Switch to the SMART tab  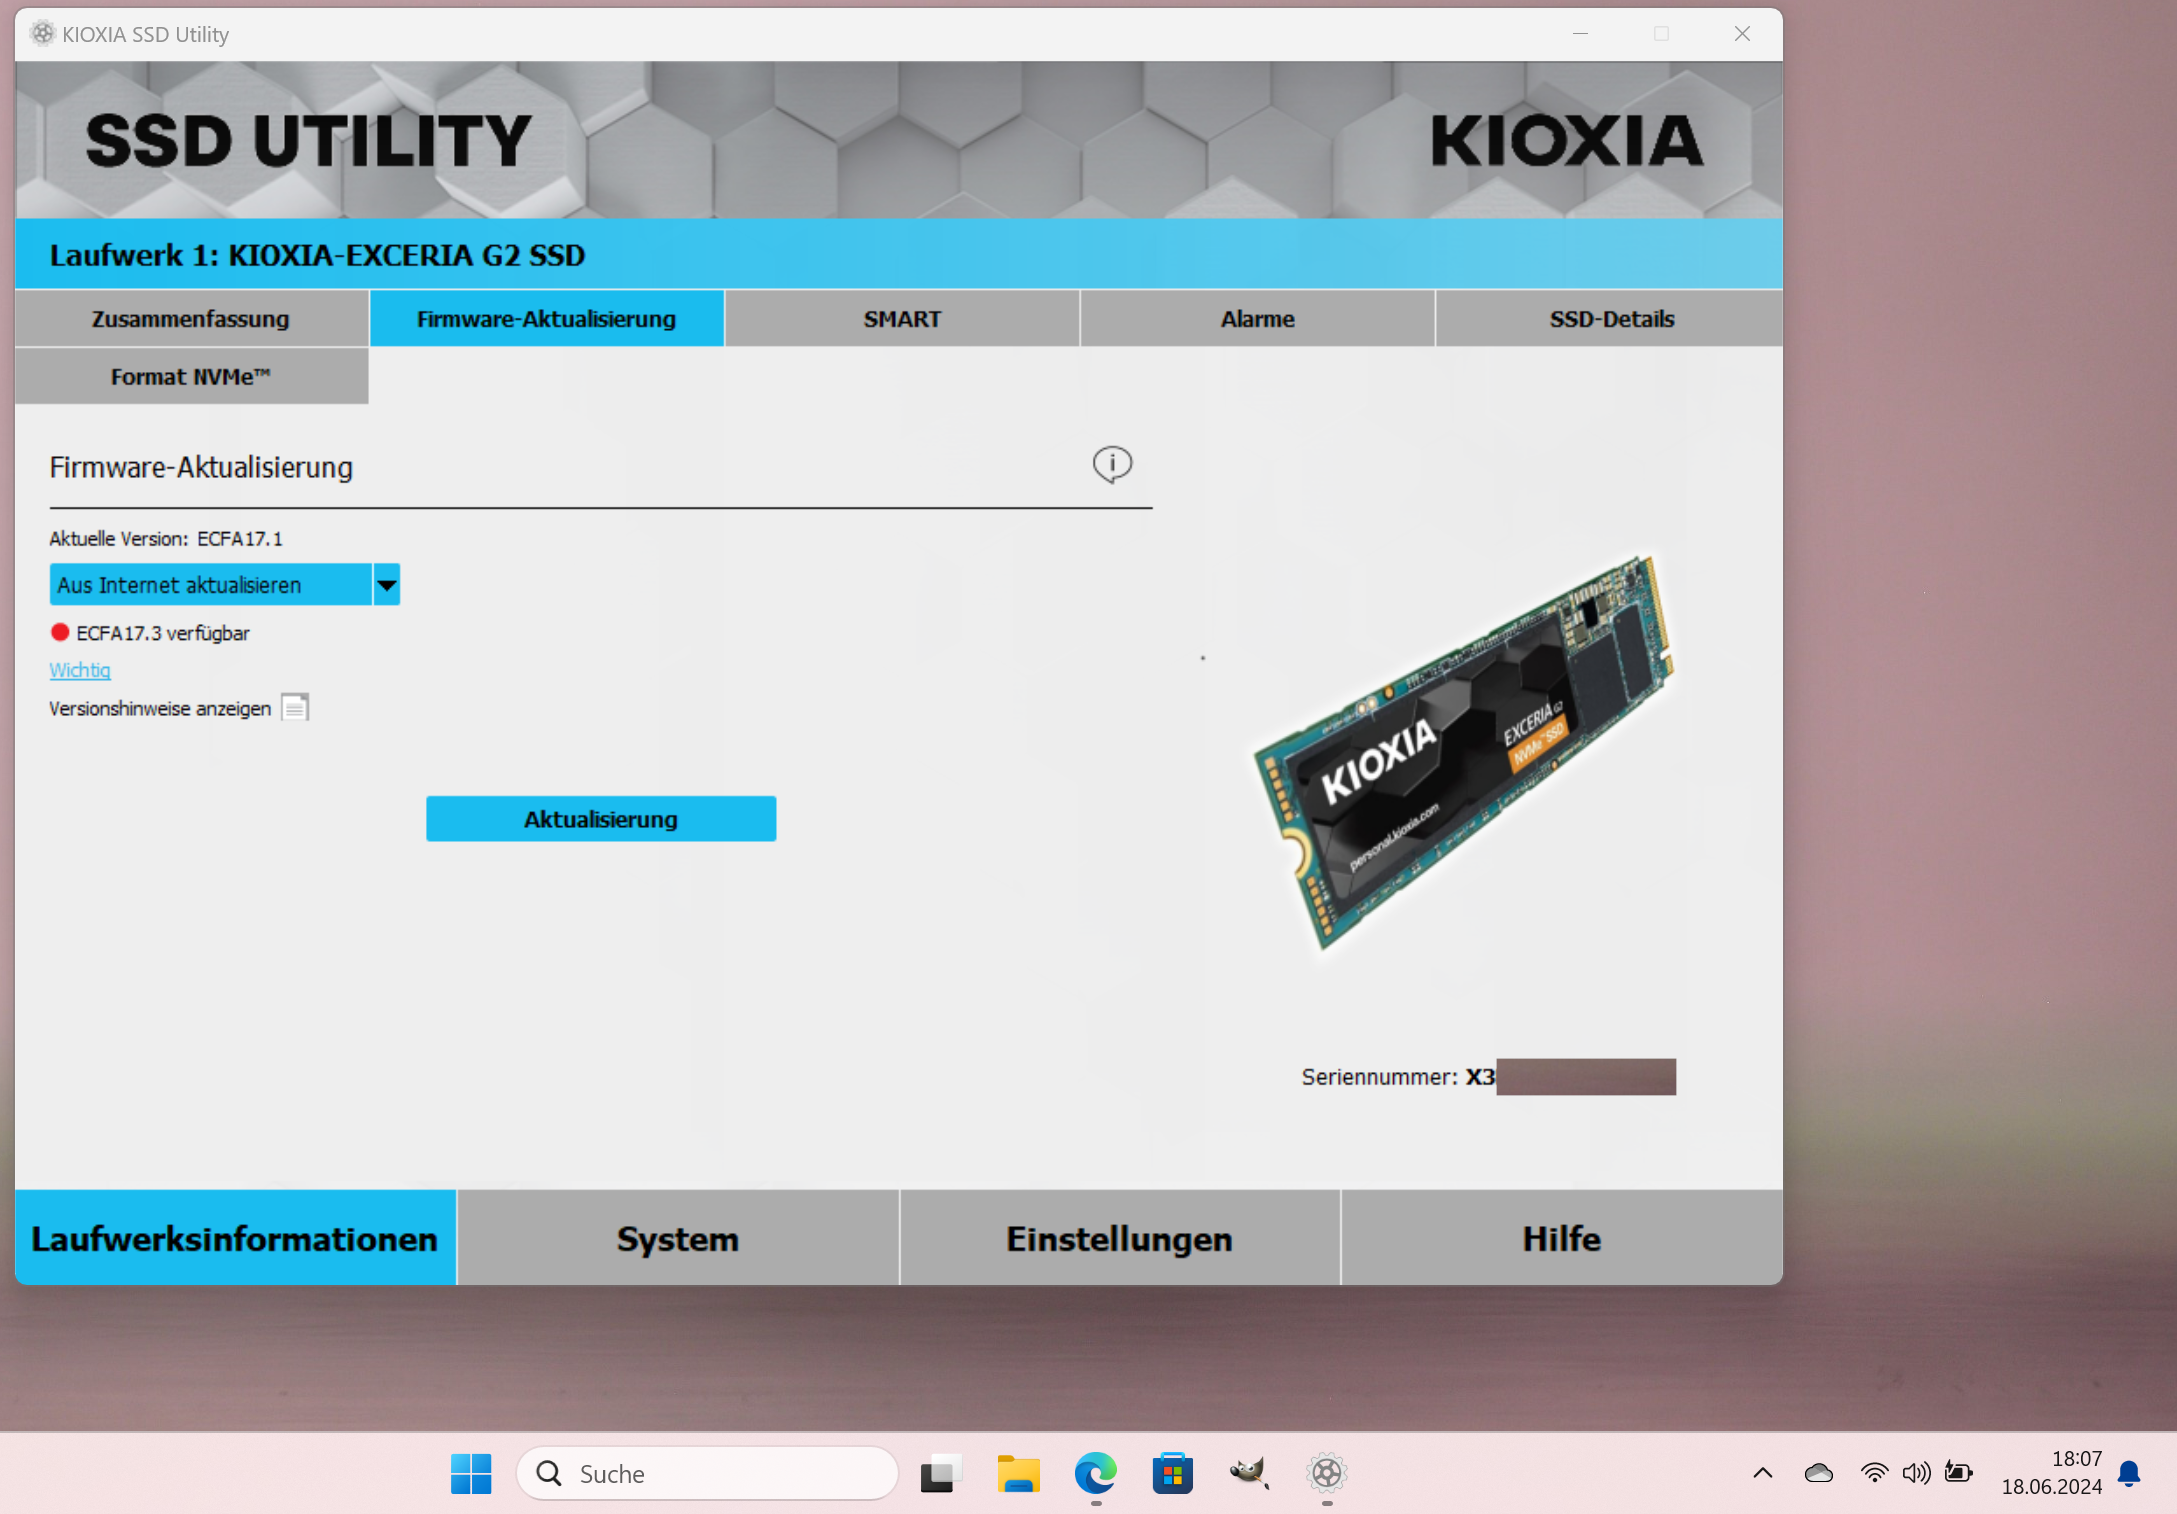click(x=902, y=319)
